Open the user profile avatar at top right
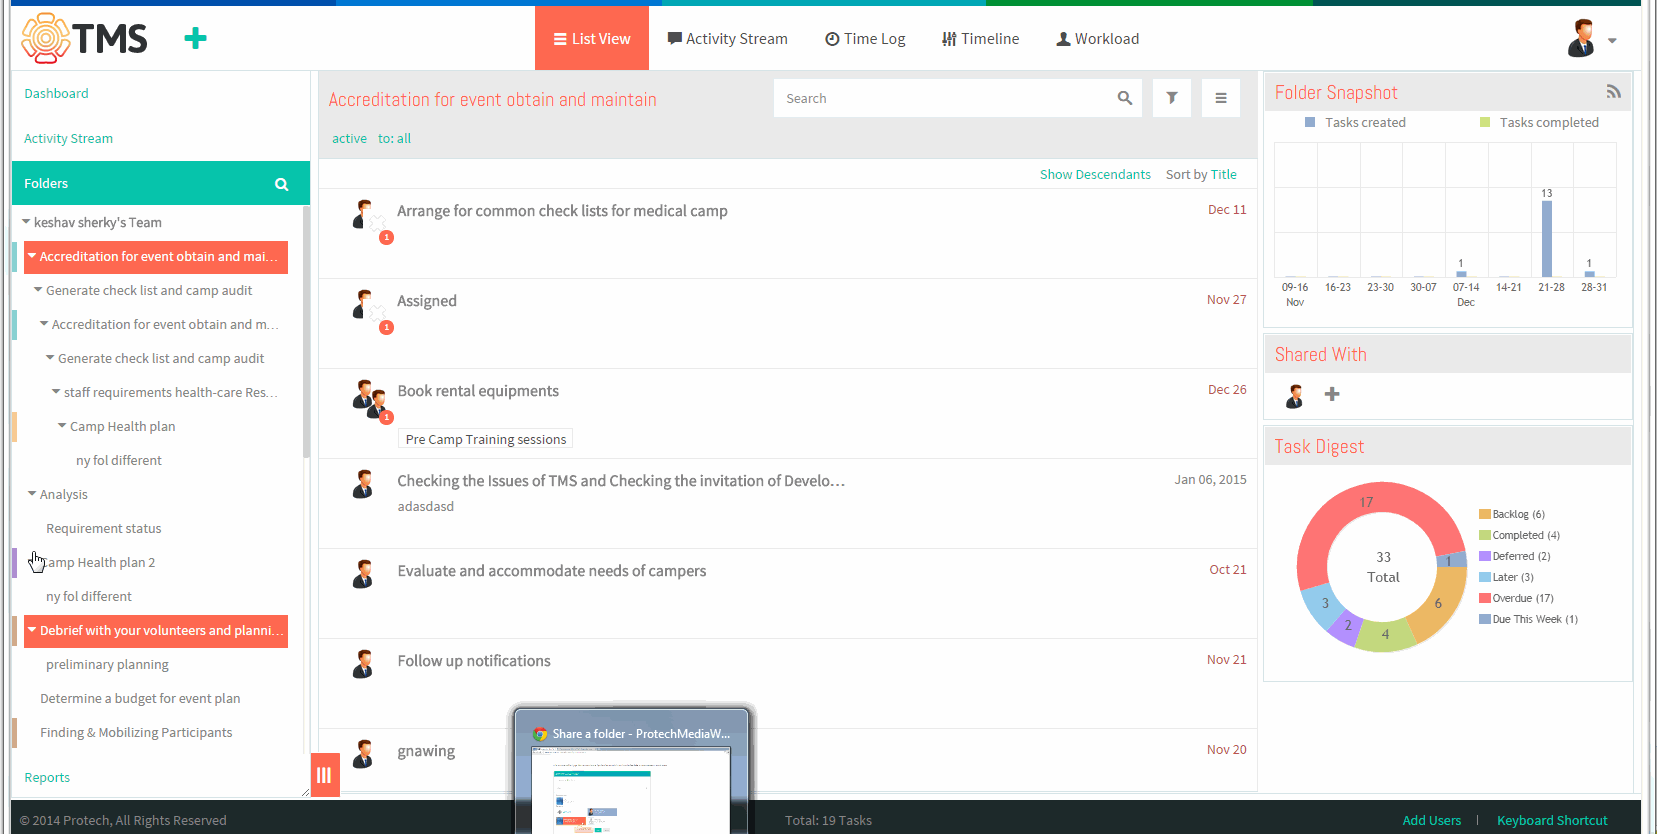This screenshot has width=1657, height=834. [x=1581, y=38]
